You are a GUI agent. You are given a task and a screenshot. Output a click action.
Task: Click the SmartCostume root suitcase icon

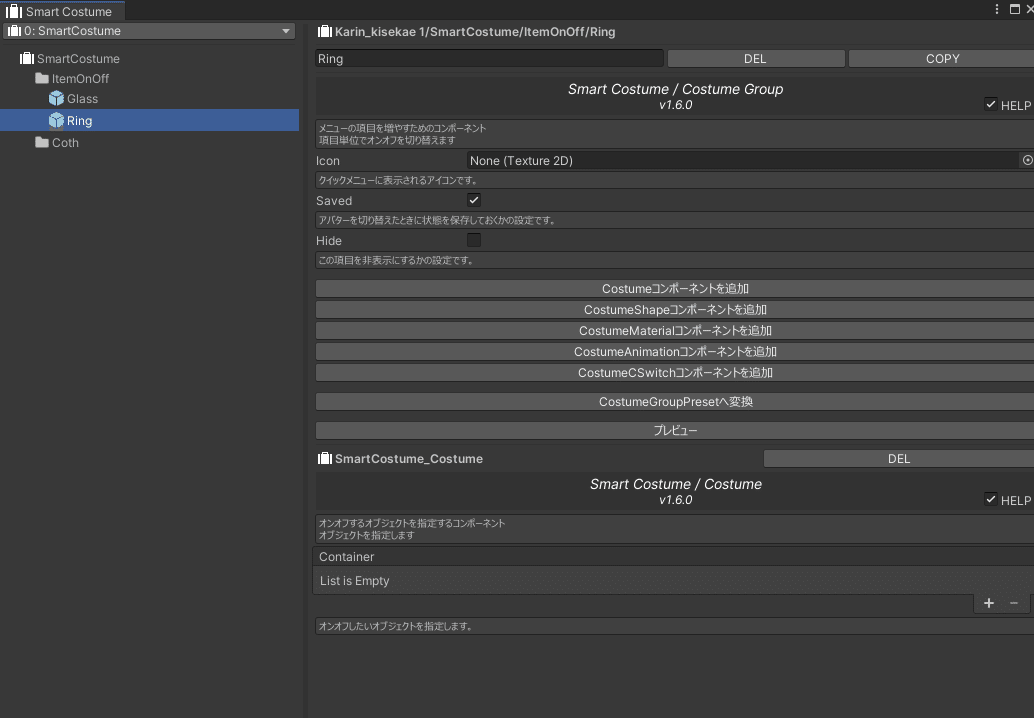click(x=27, y=59)
